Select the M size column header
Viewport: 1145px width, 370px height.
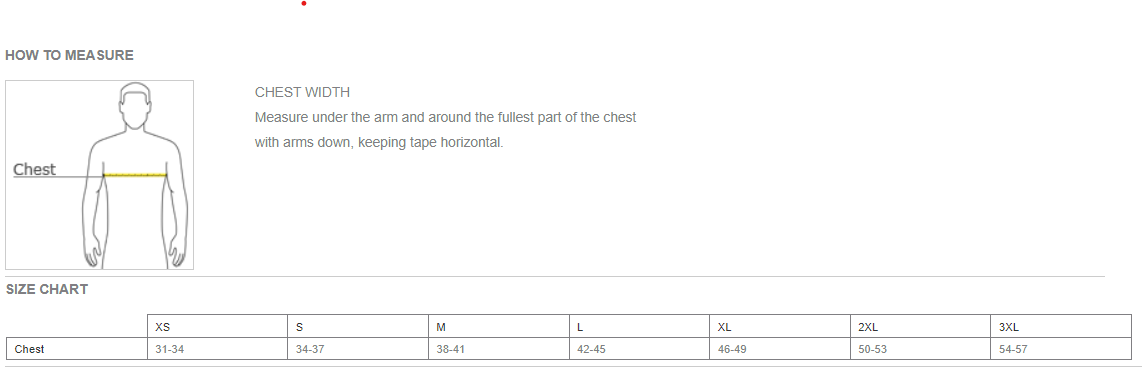tap(499, 327)
